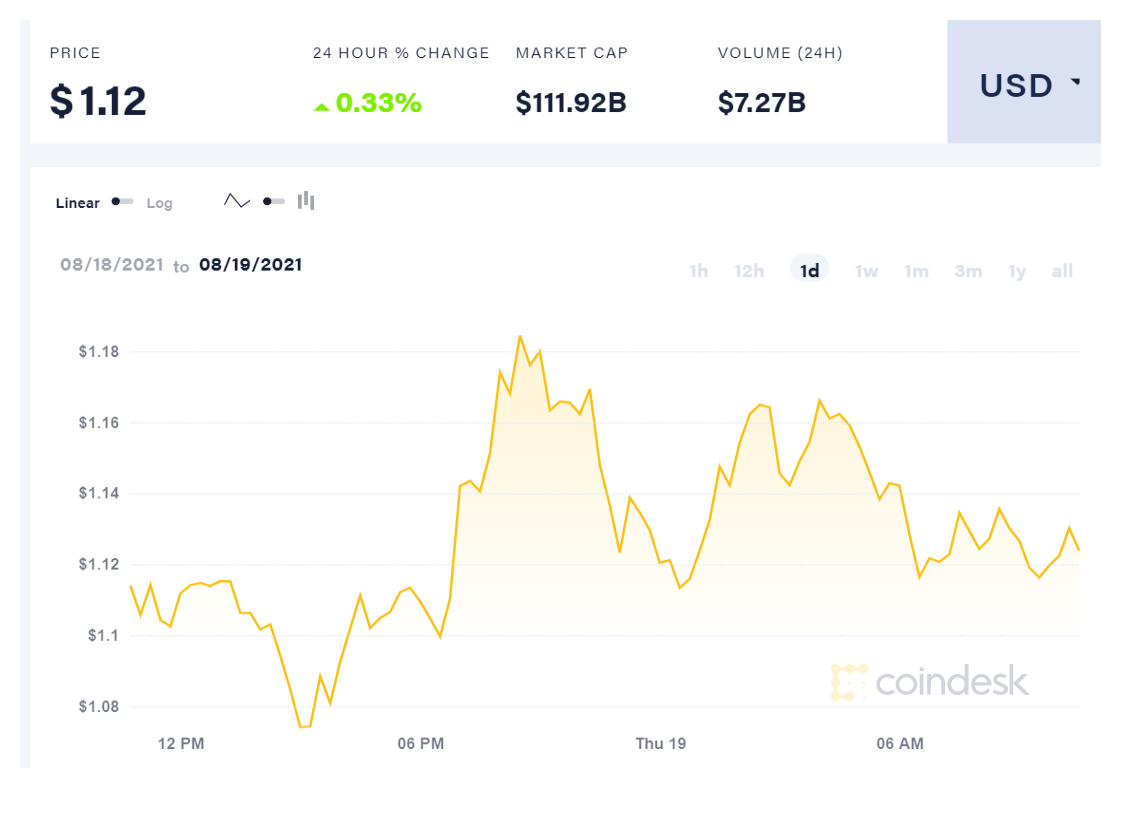The height and width of the screenshot is (828, 1121).
Task: Click the candlestick chart icon
Action: [306, 201]
